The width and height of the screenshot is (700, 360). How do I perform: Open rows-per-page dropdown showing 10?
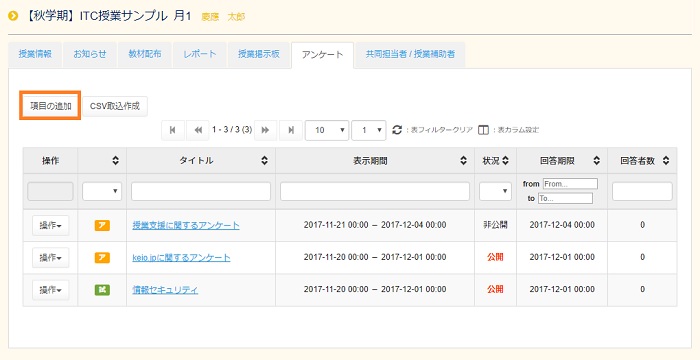(327, 130)
